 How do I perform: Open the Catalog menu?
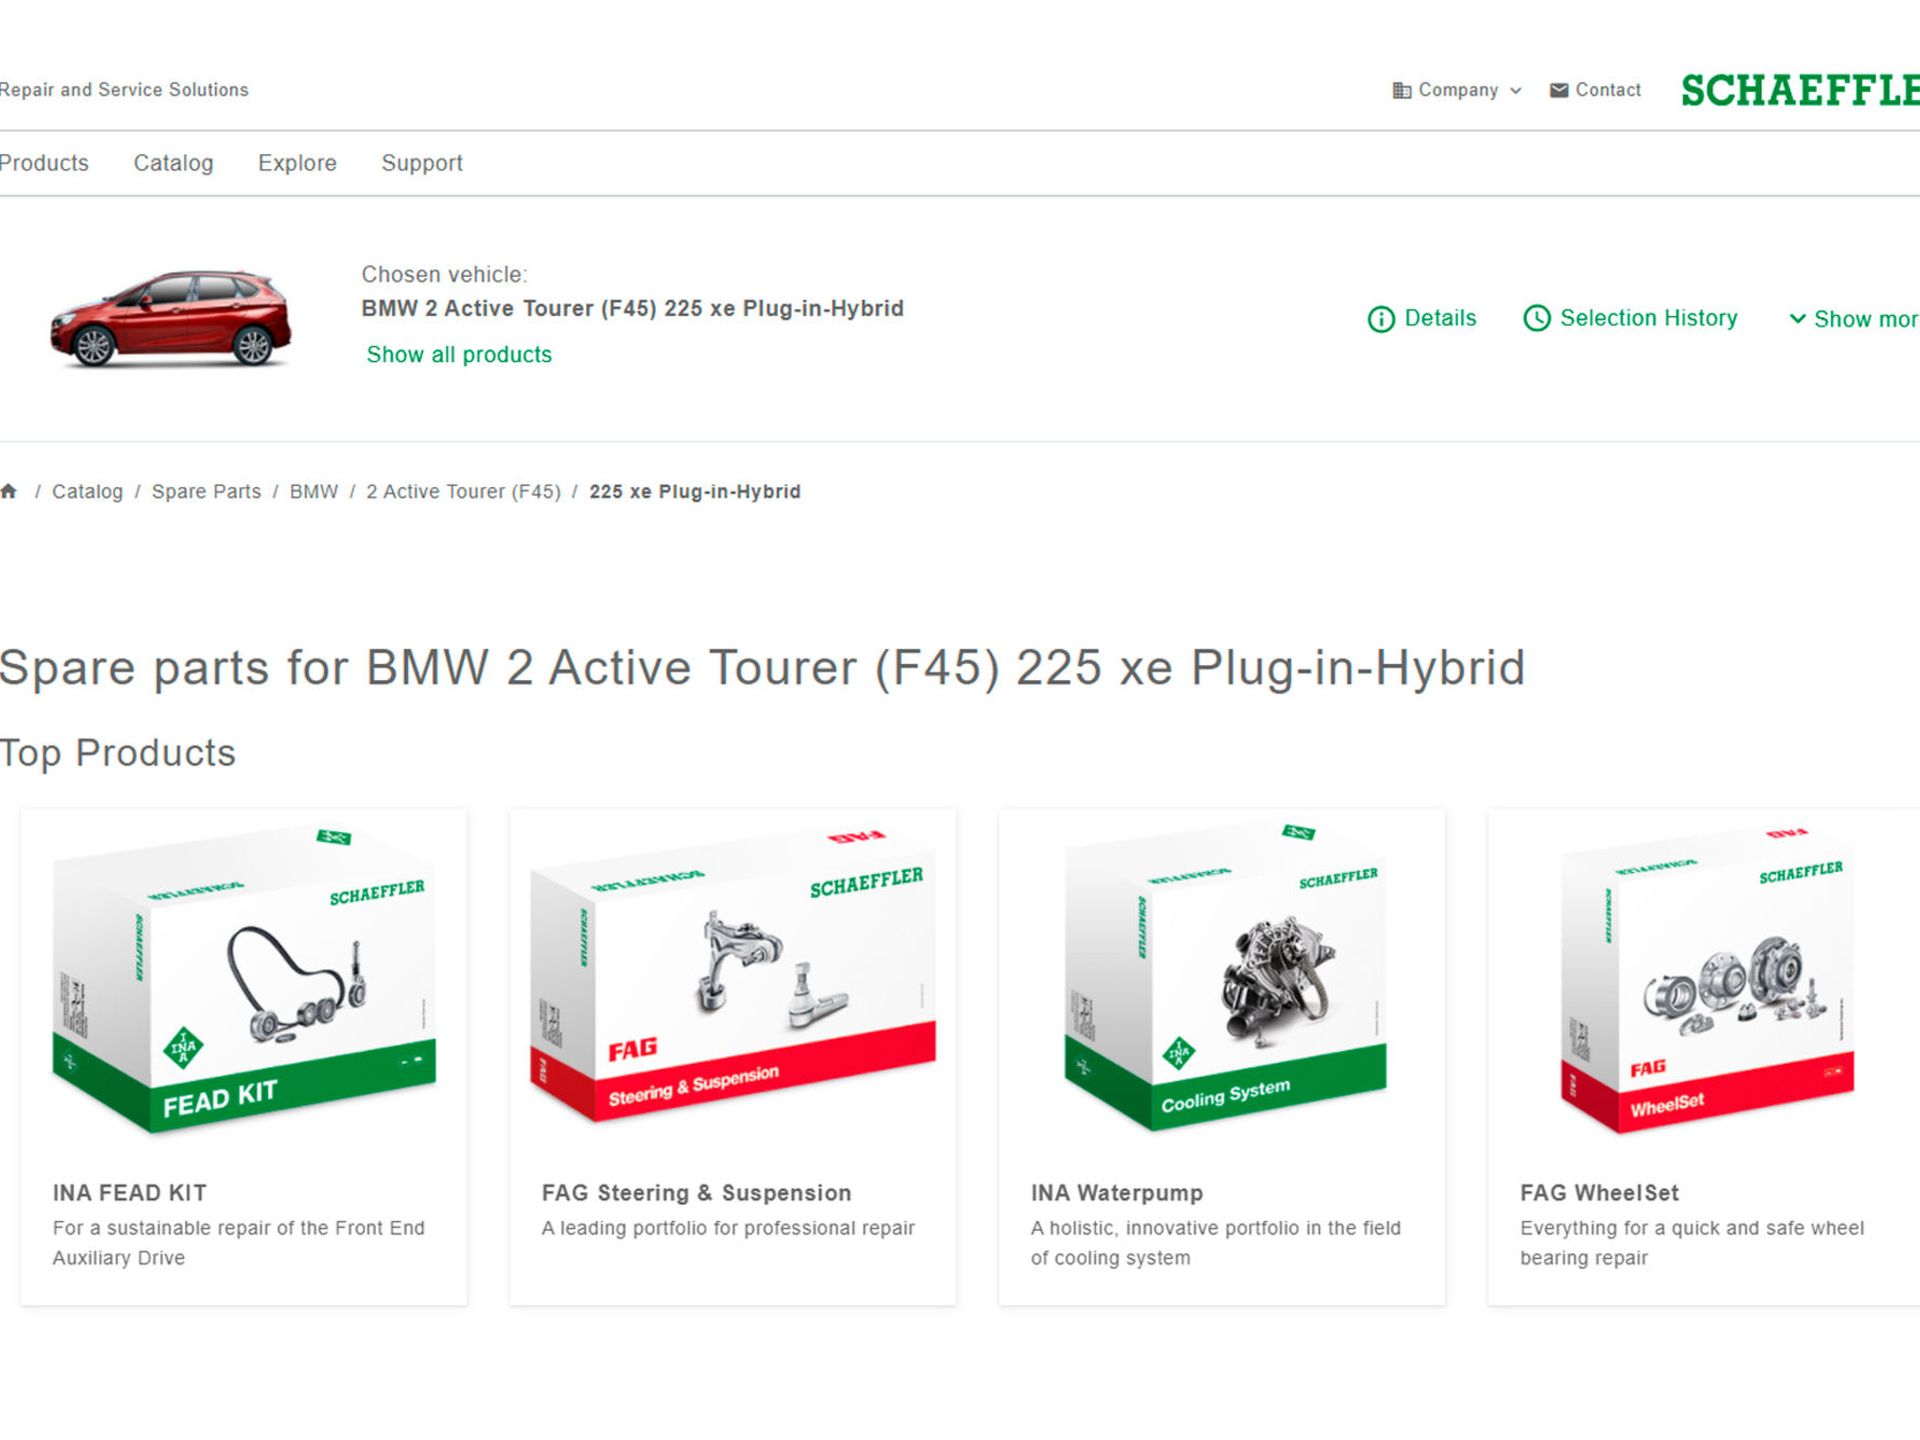(x=173, y=163)
